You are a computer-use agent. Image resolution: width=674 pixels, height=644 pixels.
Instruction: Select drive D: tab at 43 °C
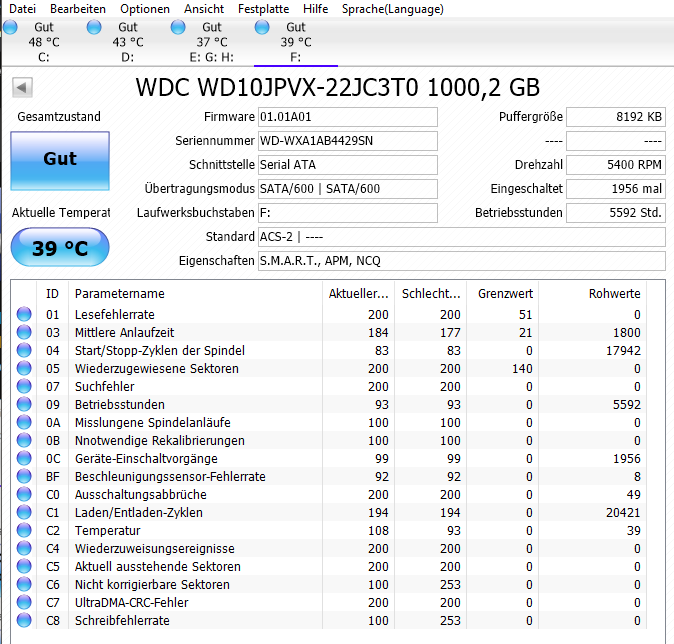pos(127,42)
